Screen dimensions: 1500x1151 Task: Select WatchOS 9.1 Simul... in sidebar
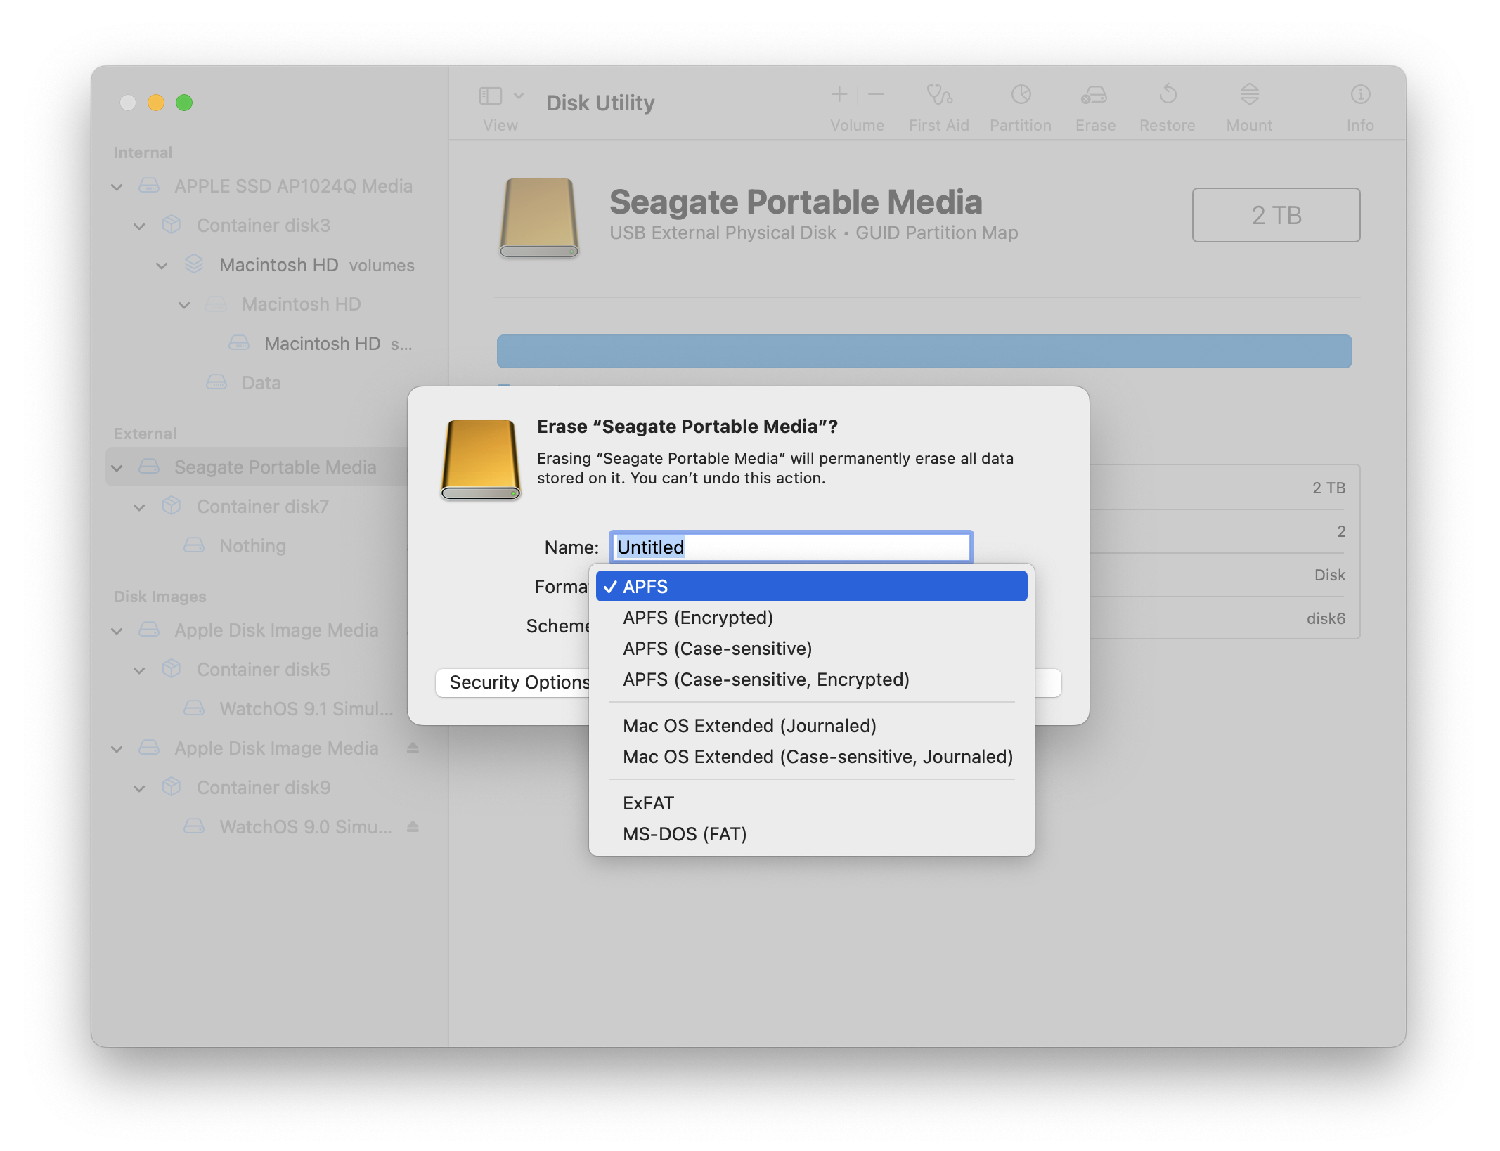pyautogui.click(x=306, y=708)
